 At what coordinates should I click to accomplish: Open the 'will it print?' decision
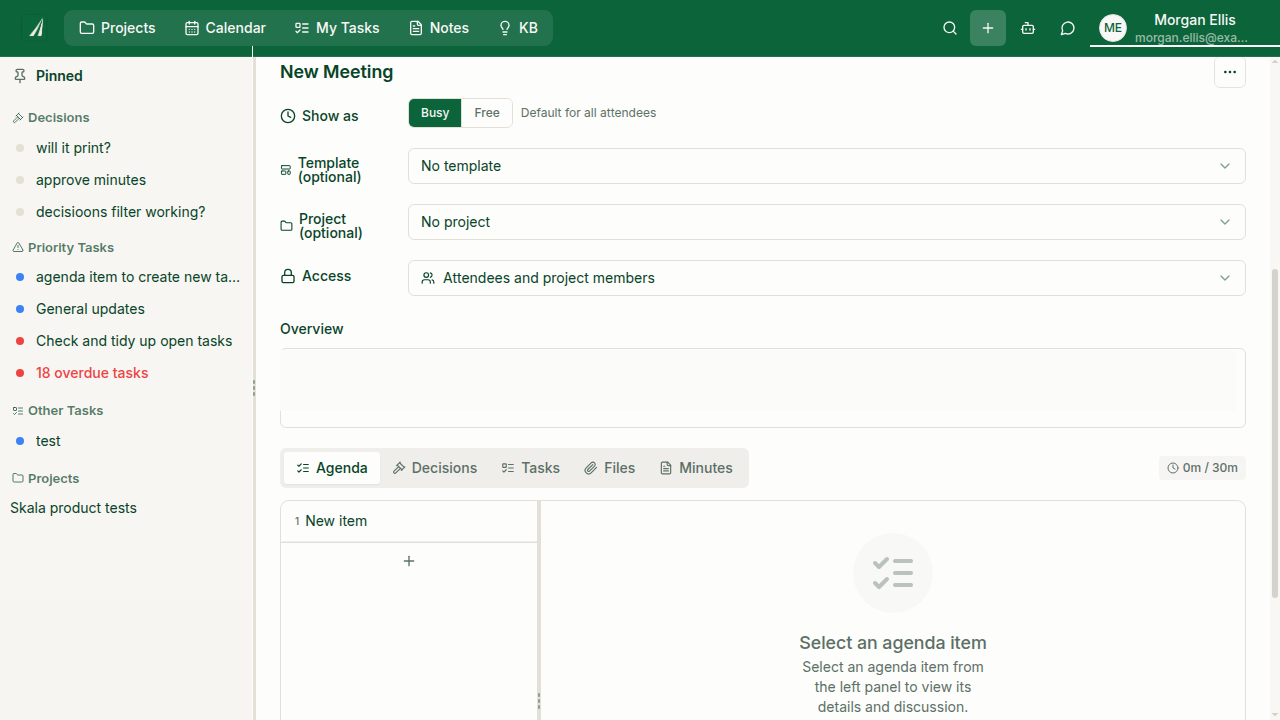click(73, 148)
